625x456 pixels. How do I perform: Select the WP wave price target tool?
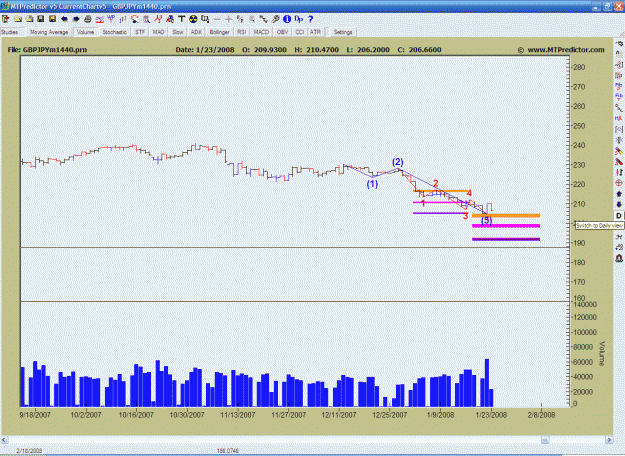[x=111, y=19]
